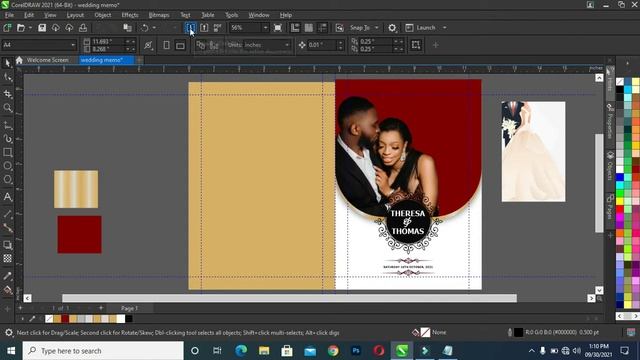Screen dimensions: 640x360
Task: Click the Snap To button
Action: (360, 28)
